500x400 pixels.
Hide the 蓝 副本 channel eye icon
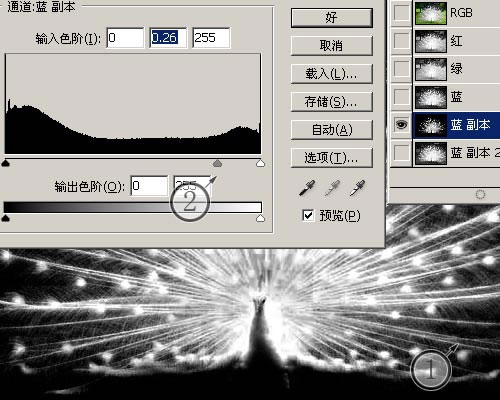click(401, 125)
